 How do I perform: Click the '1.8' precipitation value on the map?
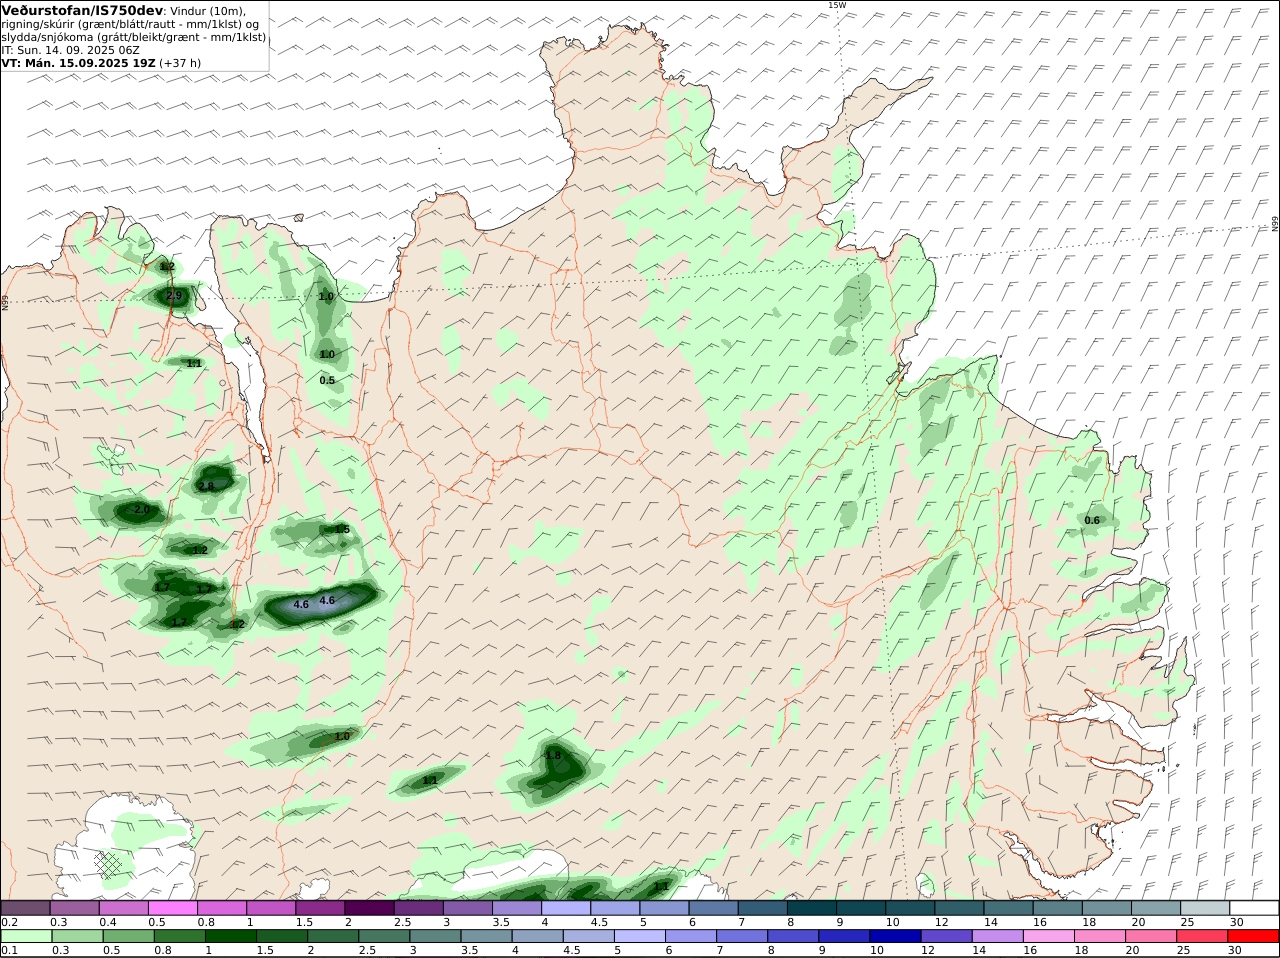pyautogui.click(x=553, y=756)
